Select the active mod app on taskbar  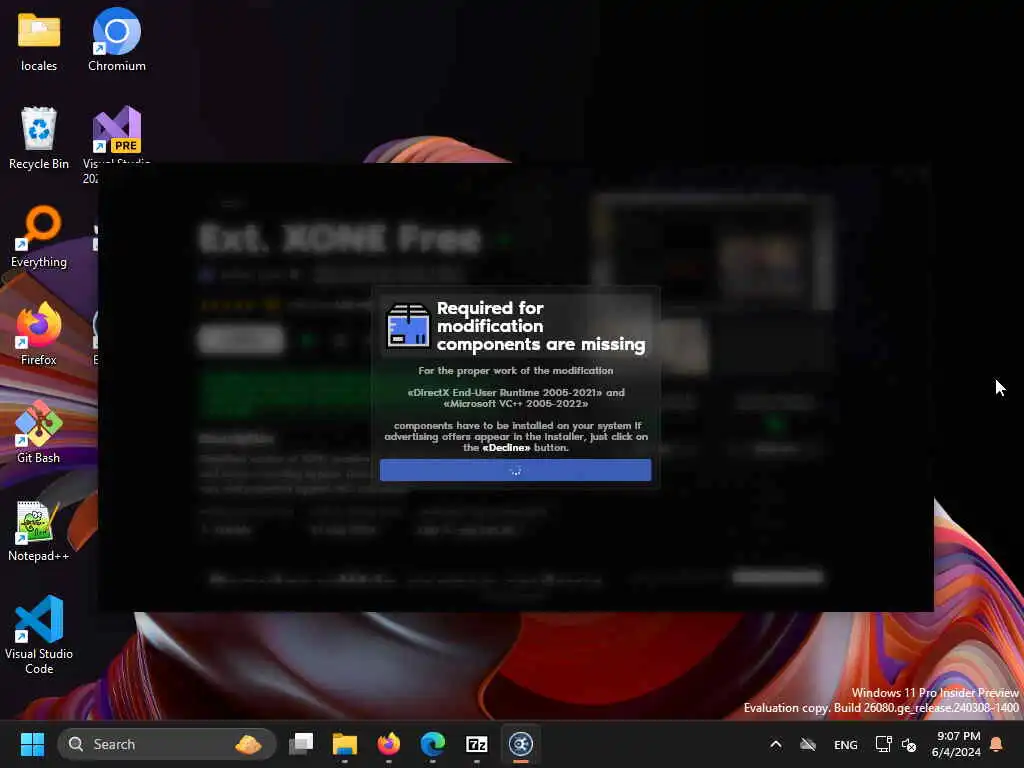520,744
